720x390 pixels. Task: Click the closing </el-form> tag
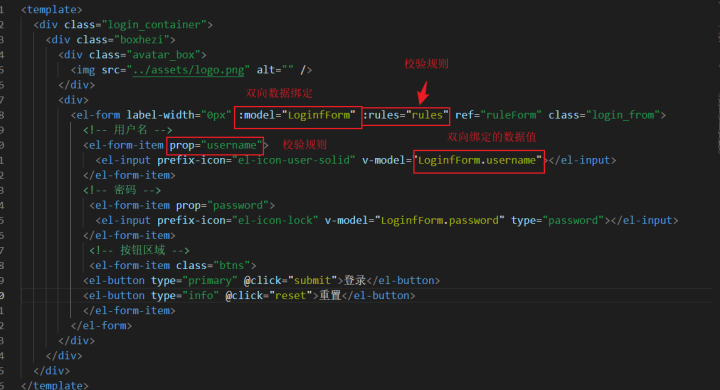(101, 326)
